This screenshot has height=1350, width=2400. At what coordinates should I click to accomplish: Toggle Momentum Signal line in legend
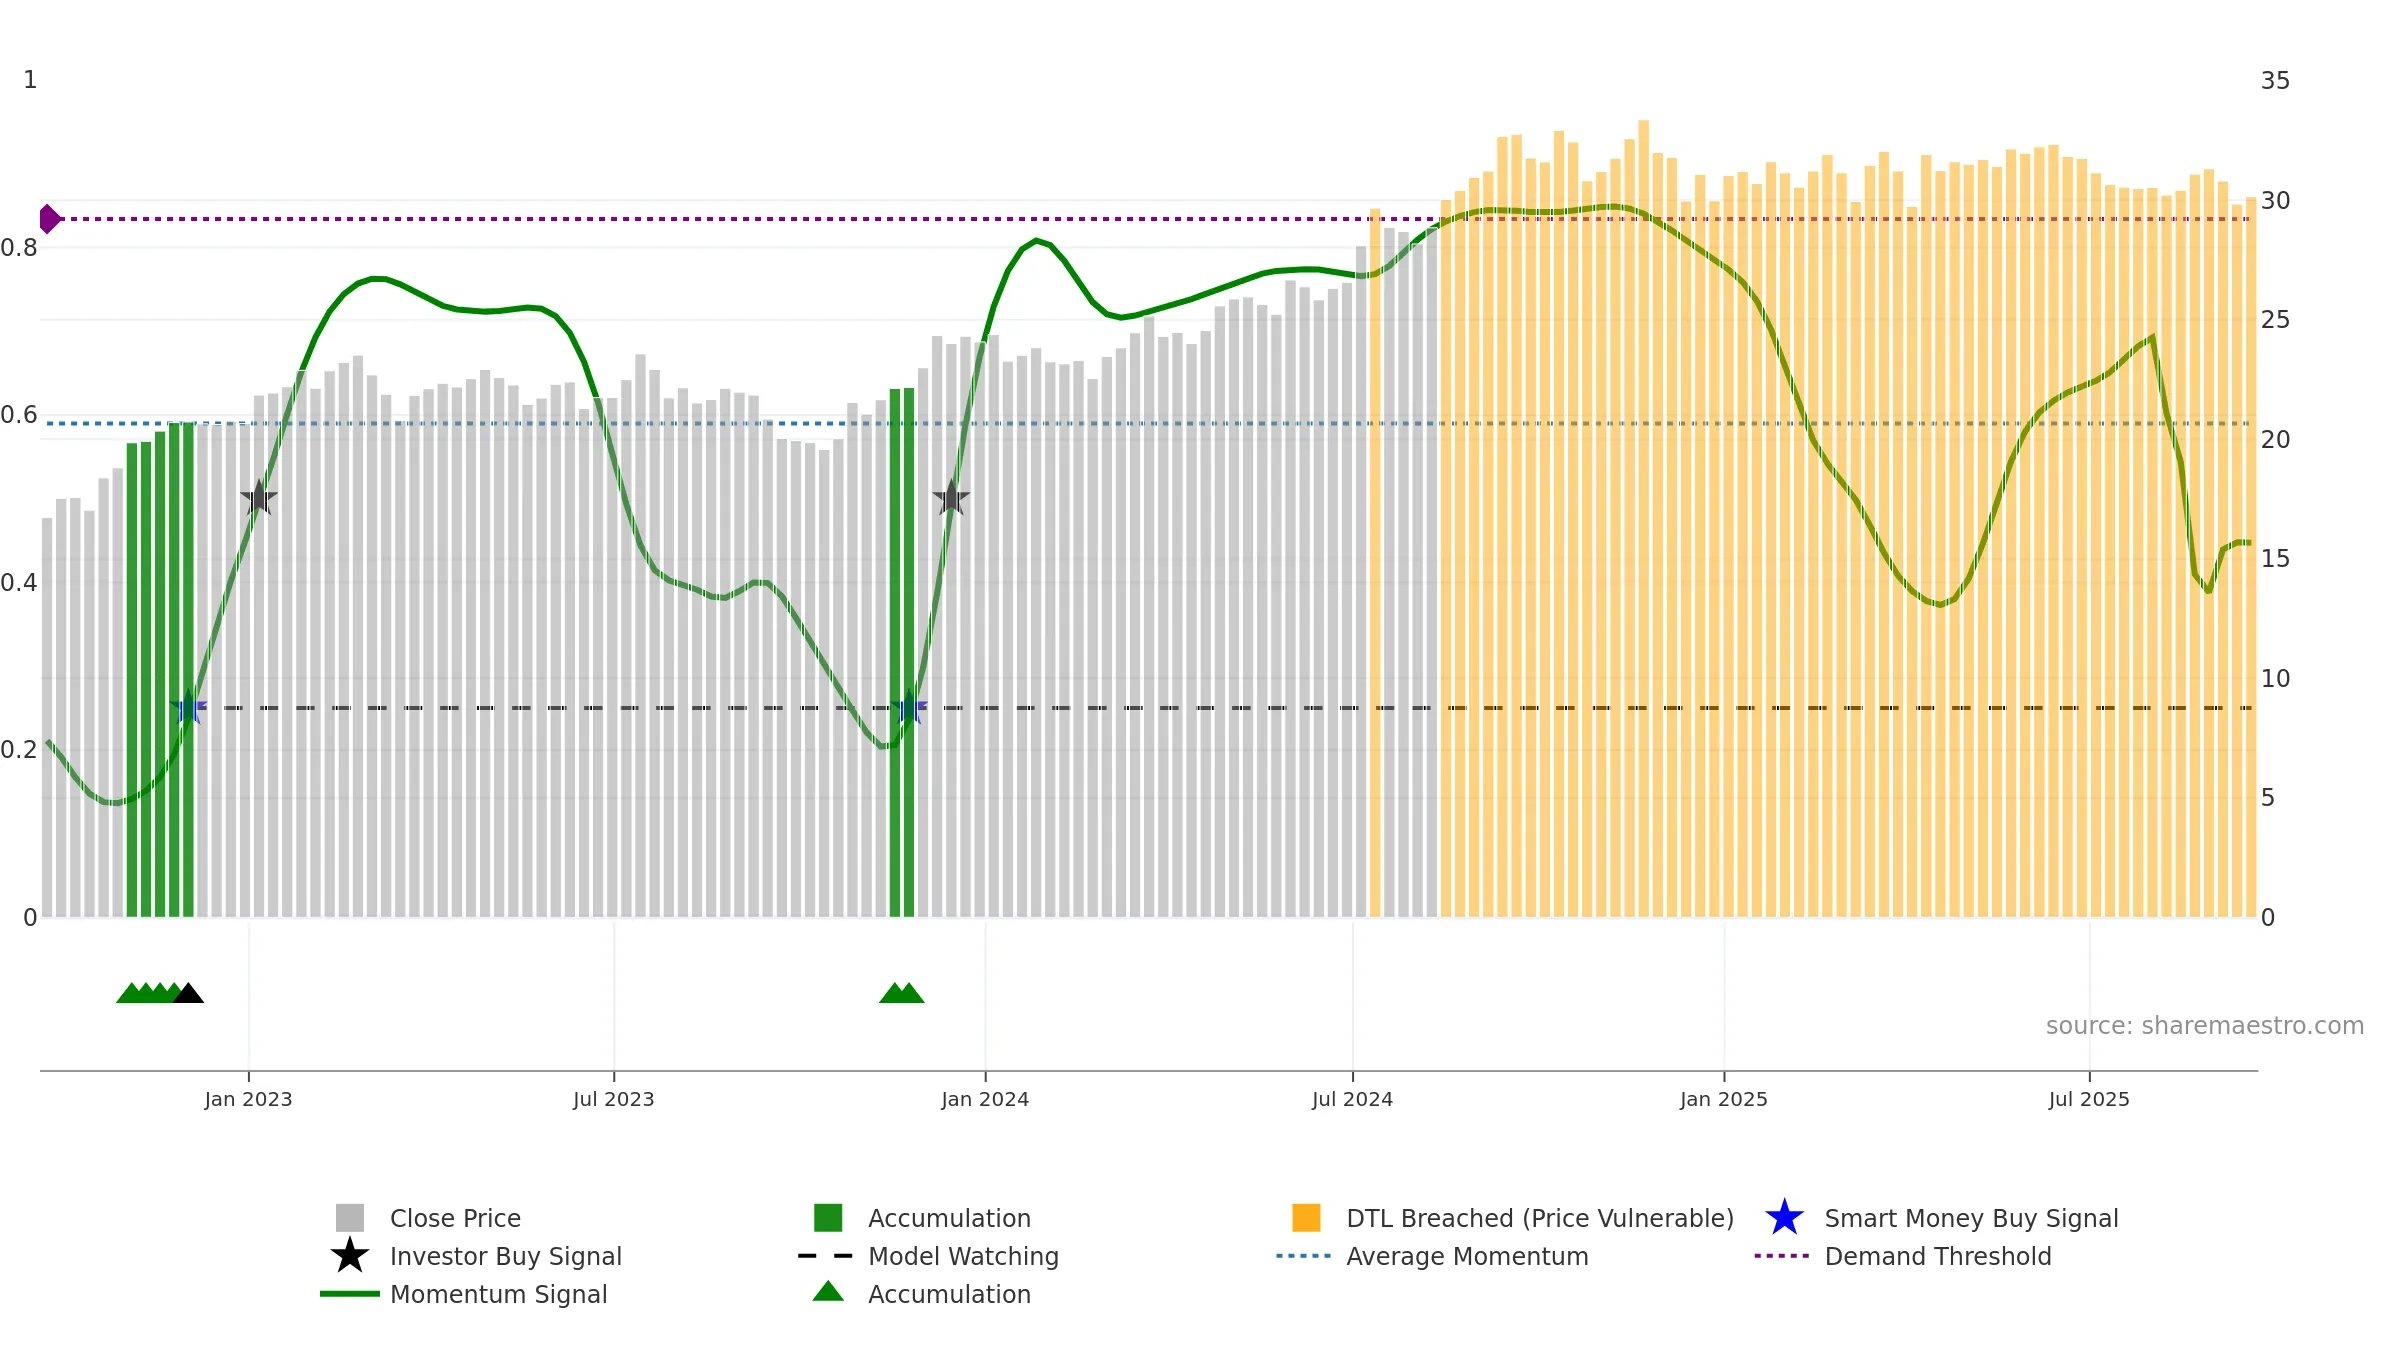498,1294
